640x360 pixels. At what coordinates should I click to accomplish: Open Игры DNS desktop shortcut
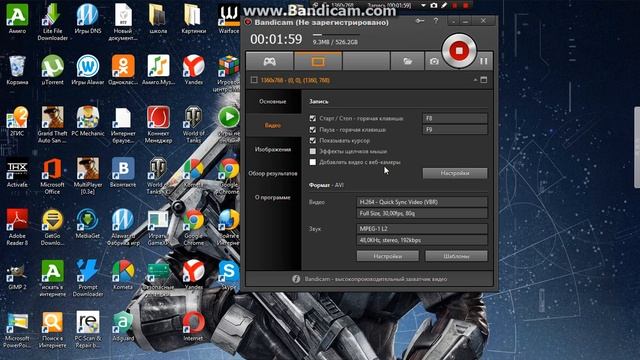coord(88,18)
